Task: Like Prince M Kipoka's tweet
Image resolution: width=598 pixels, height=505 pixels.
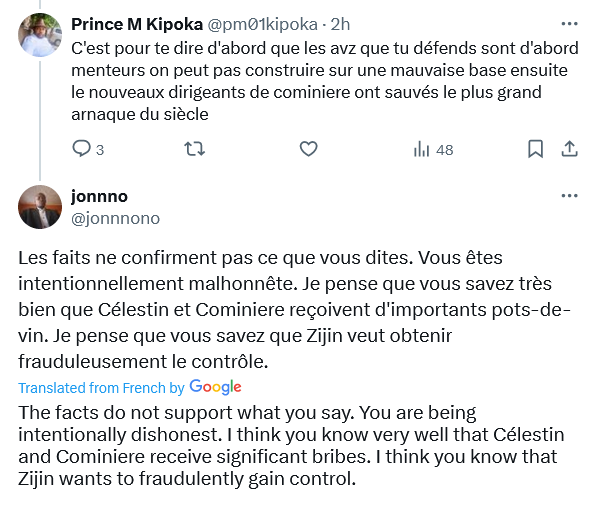Action: click(x=308, y=149)
